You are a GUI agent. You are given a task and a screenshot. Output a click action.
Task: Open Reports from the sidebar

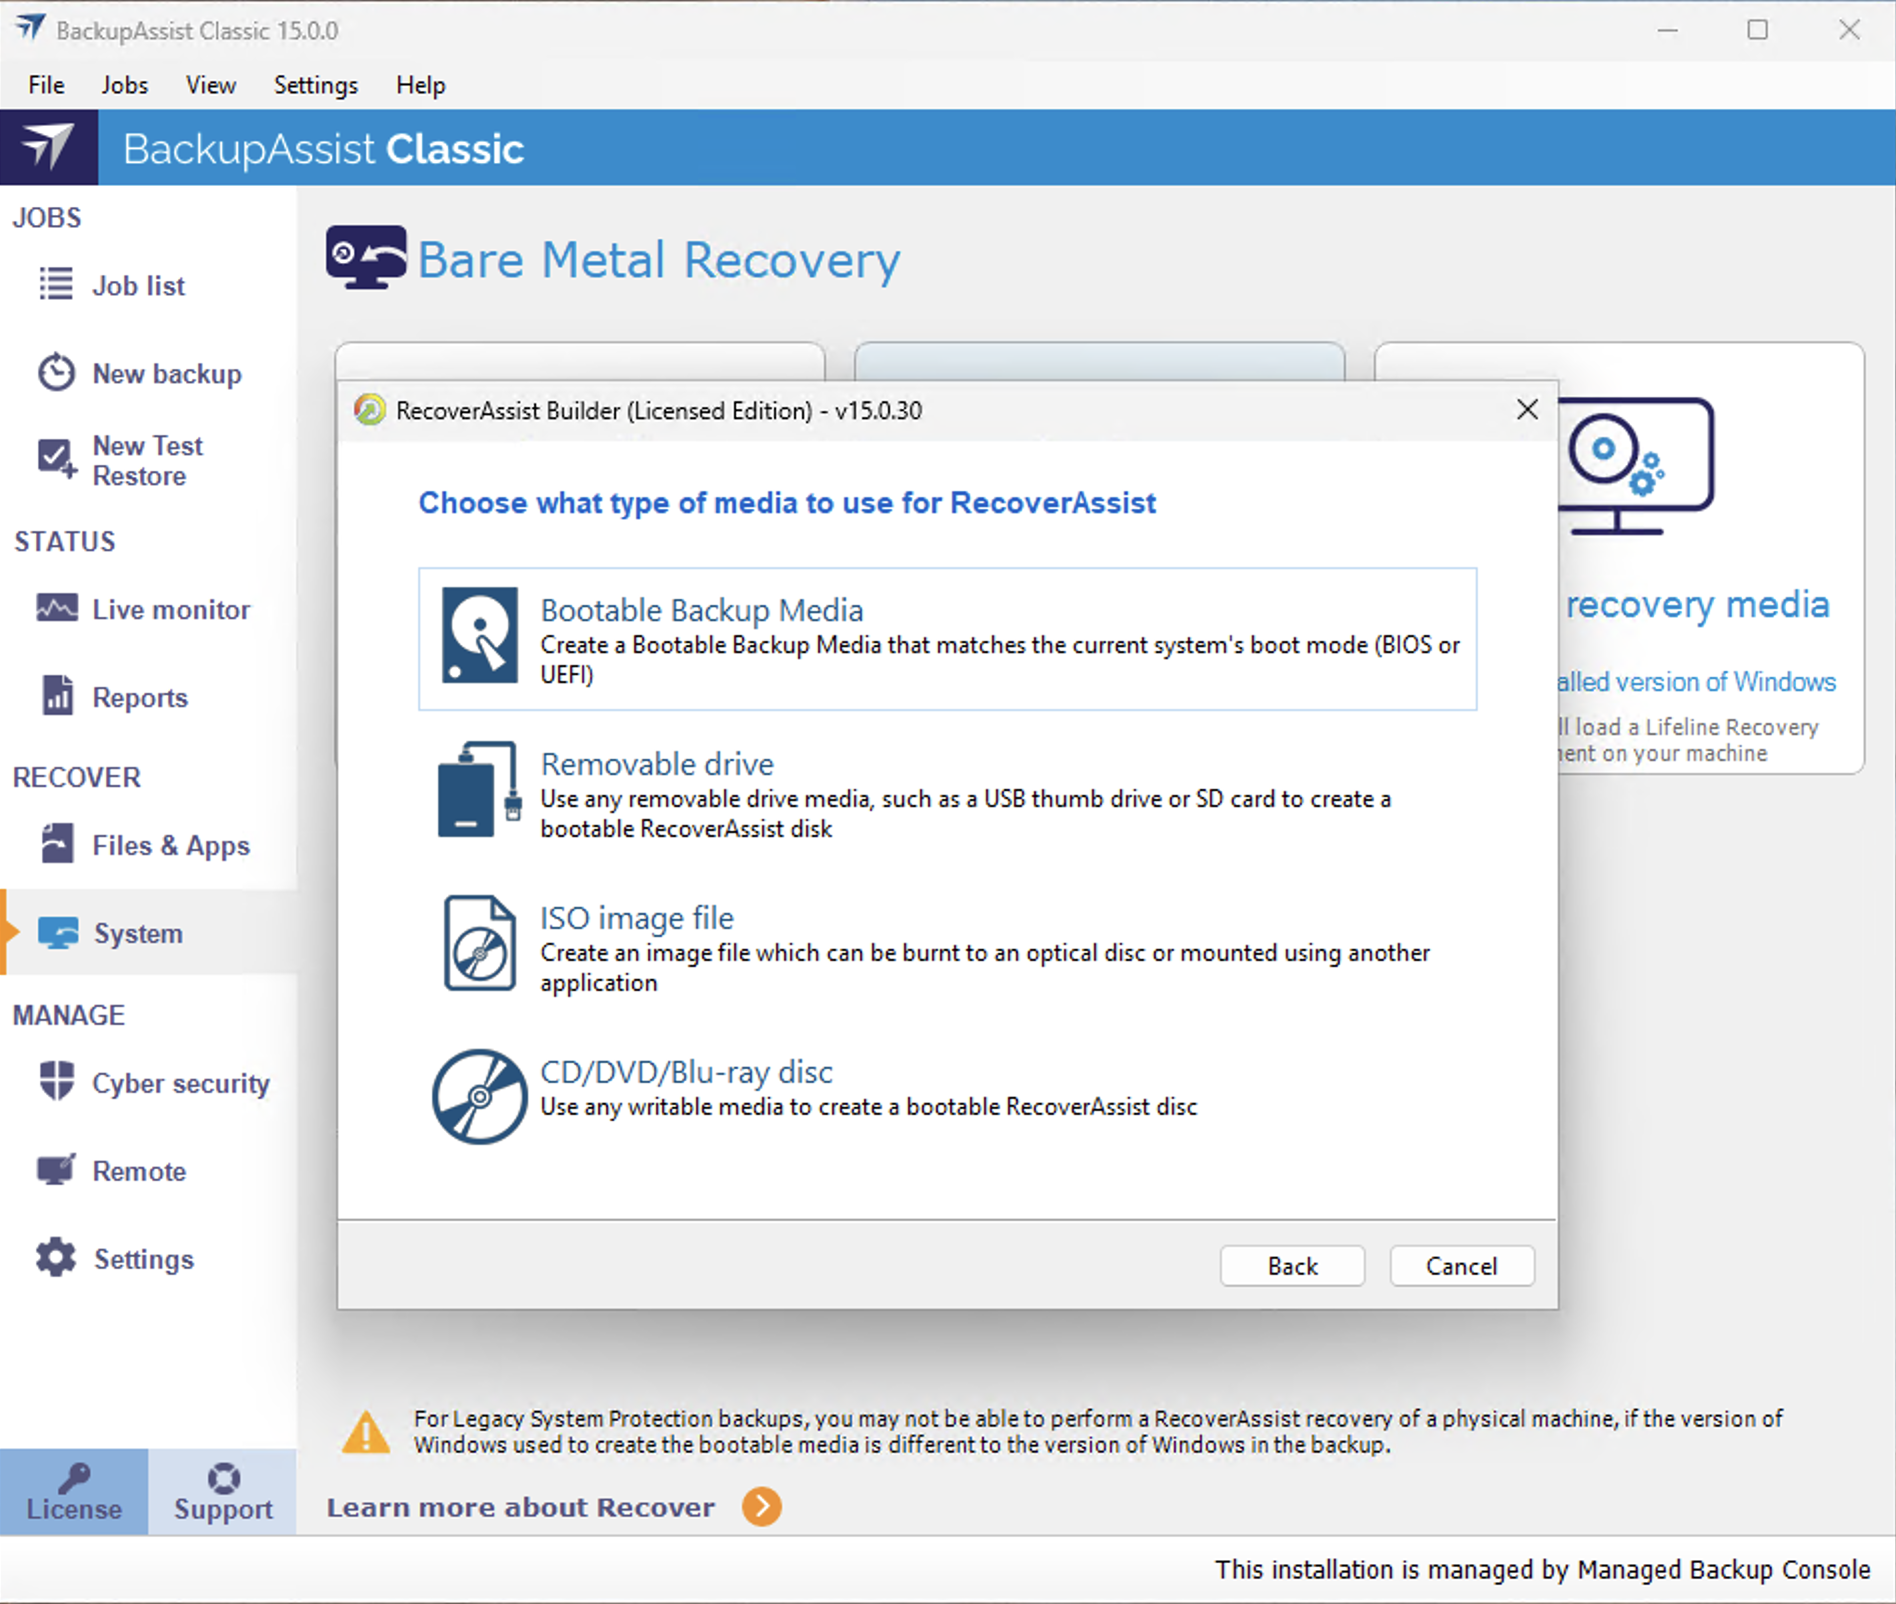point(139,698)
